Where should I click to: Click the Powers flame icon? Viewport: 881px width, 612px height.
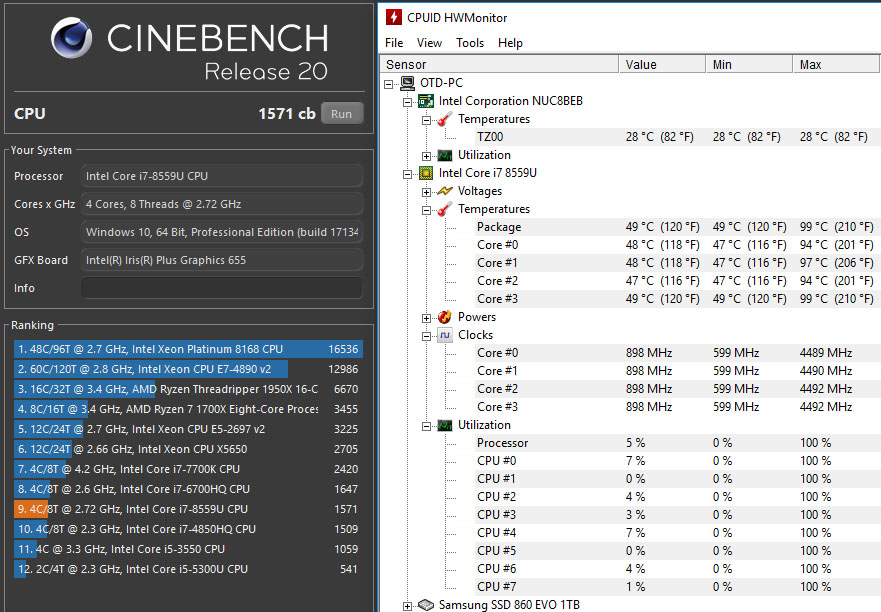(x=444, y=317)
